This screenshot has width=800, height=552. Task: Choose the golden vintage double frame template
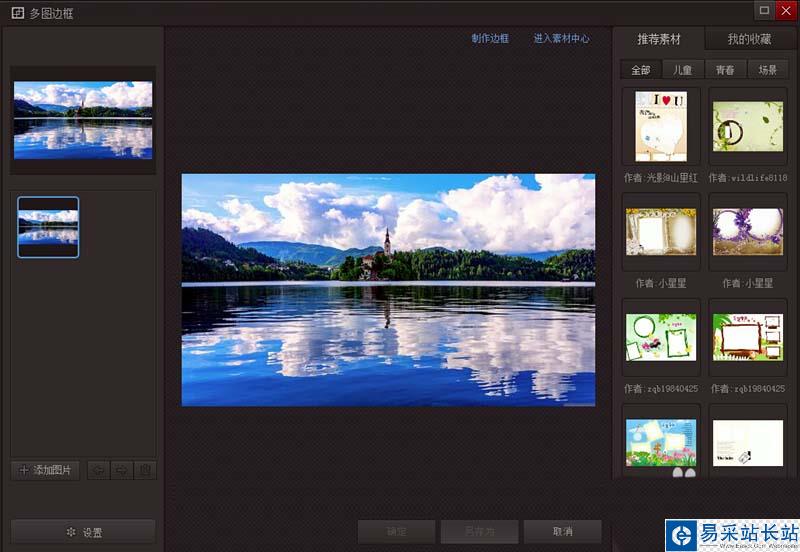coord(661,232)
